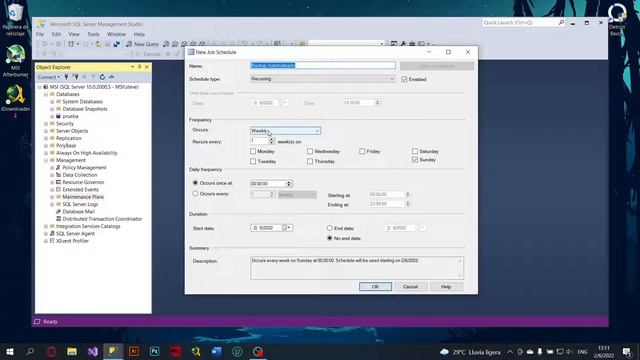Select the No end date option
The image size is (640, 360).
click(x=330, y=238)
